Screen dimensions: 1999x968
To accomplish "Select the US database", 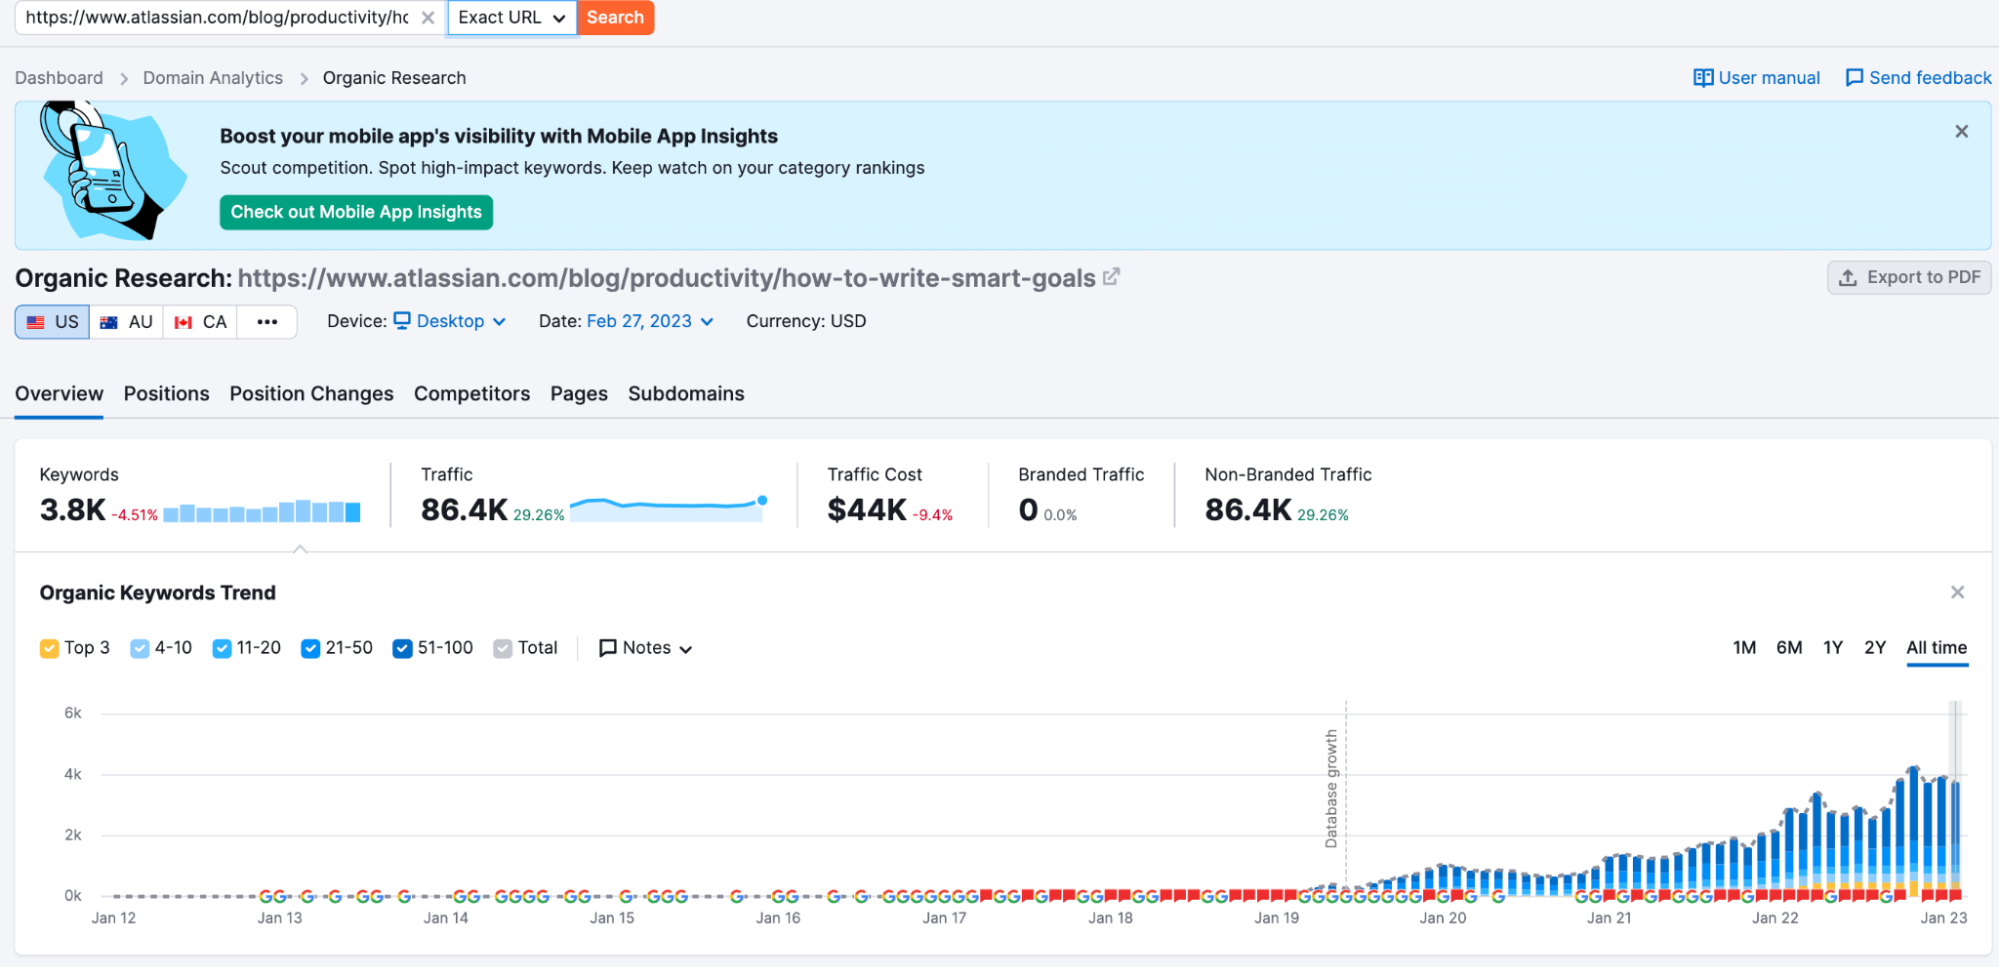I will [52, 322].
